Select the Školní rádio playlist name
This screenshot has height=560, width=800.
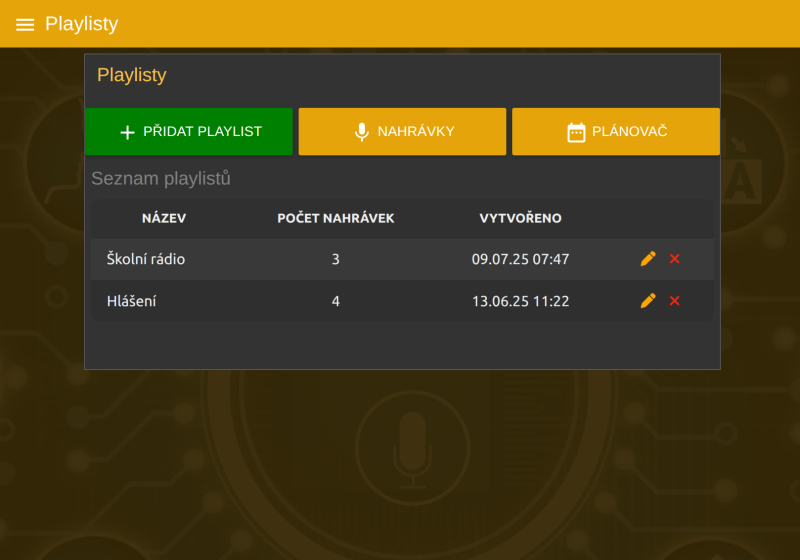click(x=146, y=259)
